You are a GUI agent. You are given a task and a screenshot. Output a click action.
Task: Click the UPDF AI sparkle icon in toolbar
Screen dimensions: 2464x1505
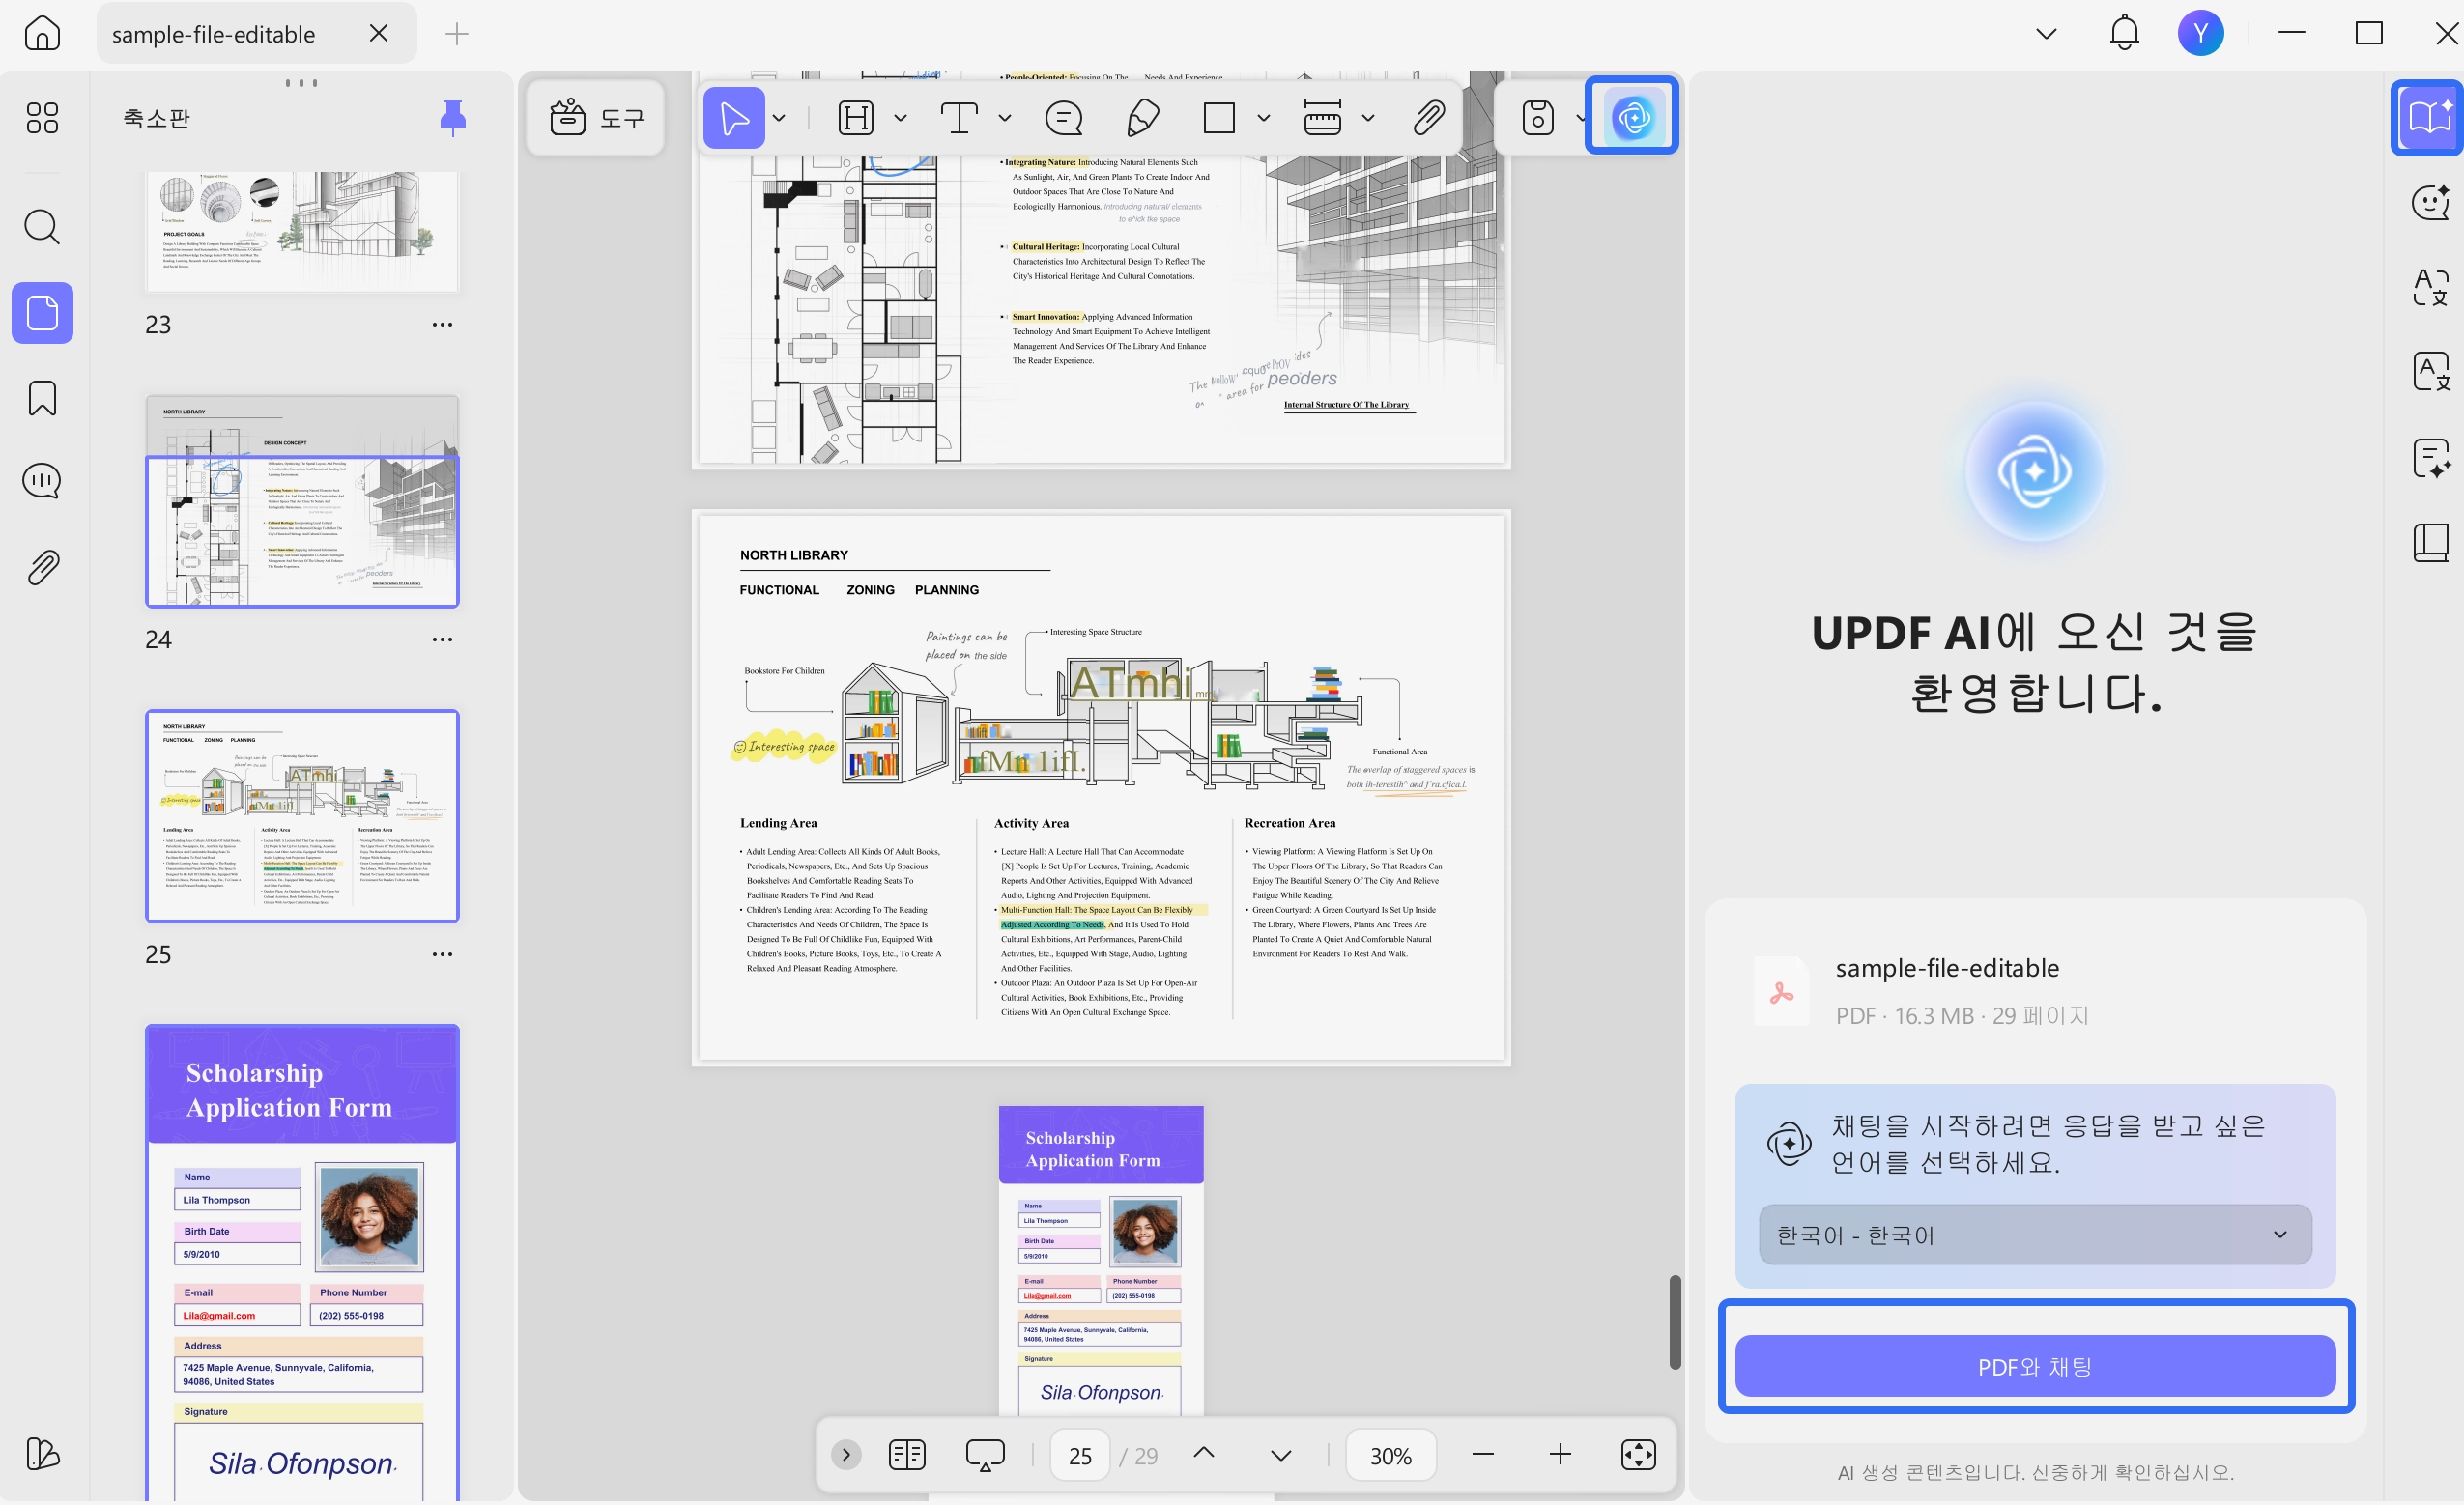point(1631,116)
